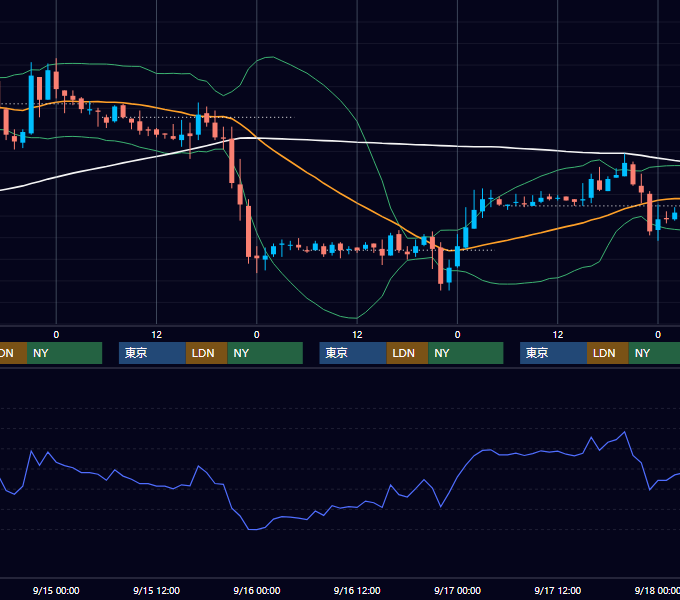The image size is (680, 600).
Task: Select the NY session block before 9/15 東京
Action: [x=64, y=353]
